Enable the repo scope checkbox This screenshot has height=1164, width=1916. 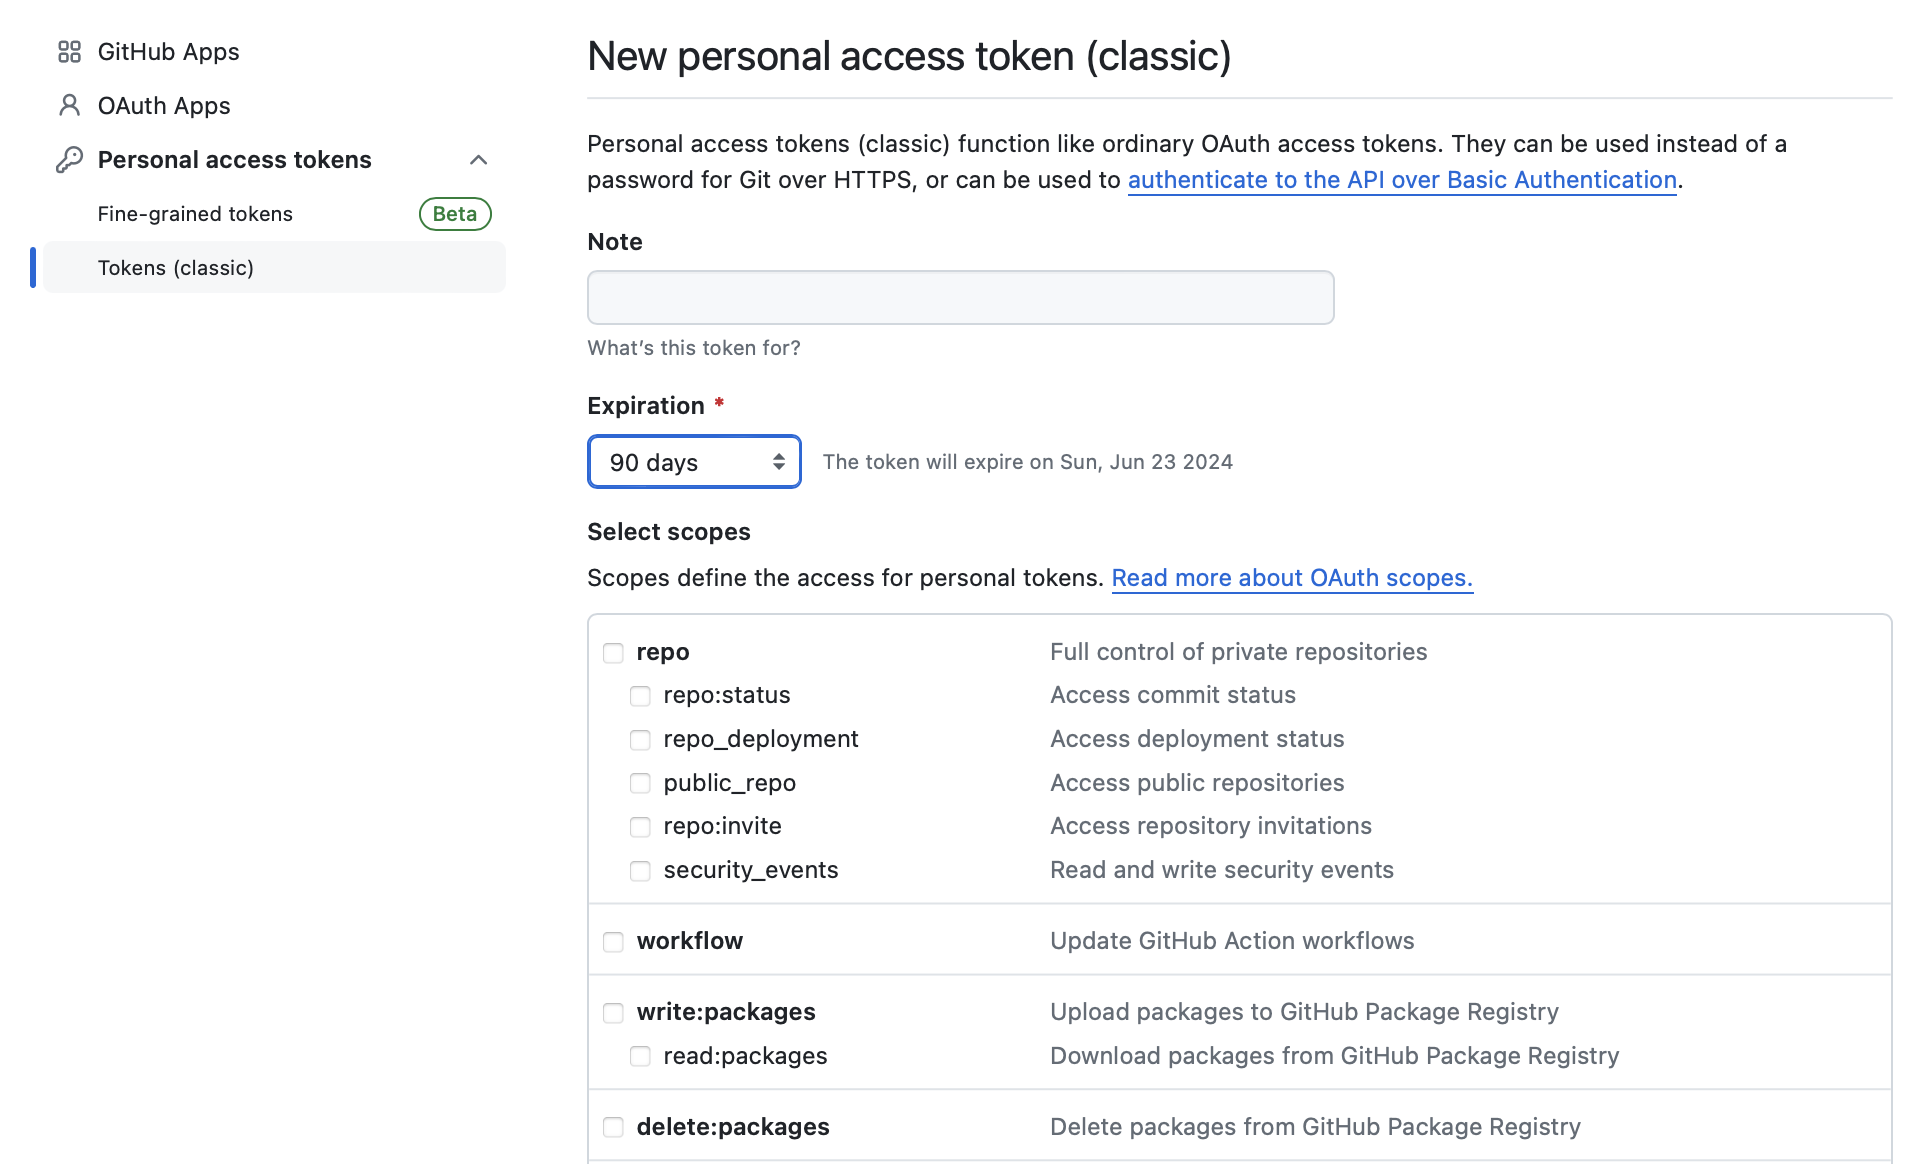(613, 653)
